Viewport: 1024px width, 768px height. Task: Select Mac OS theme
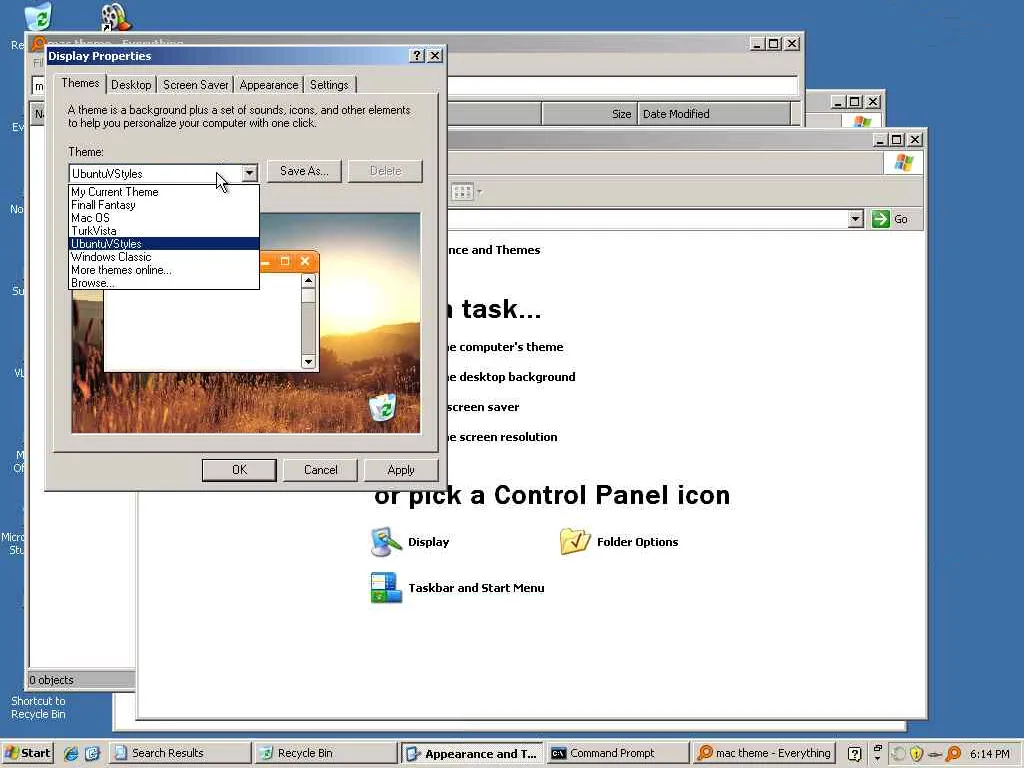click(163, 218)
